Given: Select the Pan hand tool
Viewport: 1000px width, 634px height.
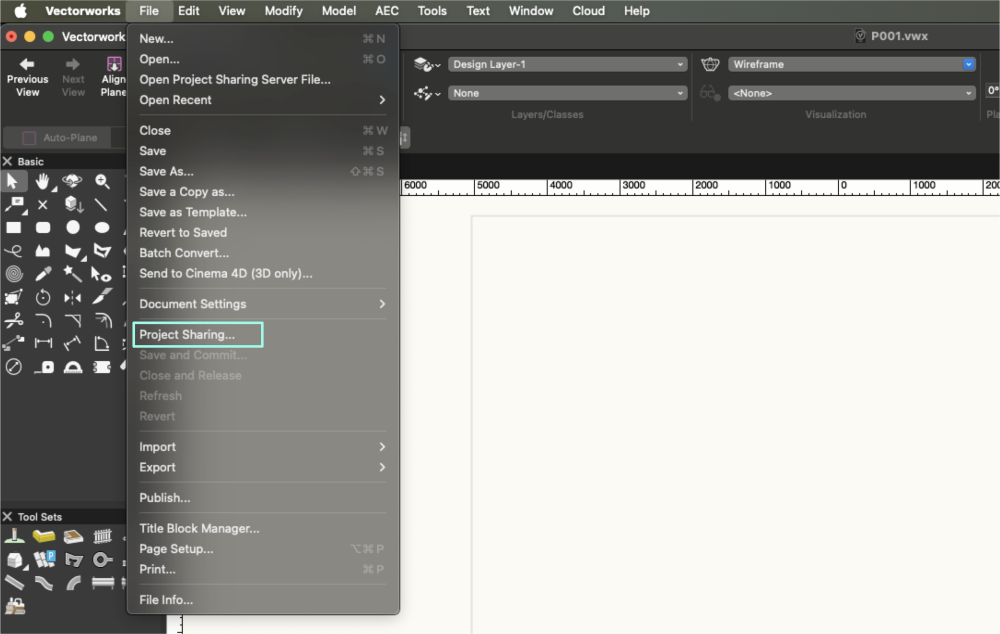Looking at the screenshot, I should click(x=43, y=181).
